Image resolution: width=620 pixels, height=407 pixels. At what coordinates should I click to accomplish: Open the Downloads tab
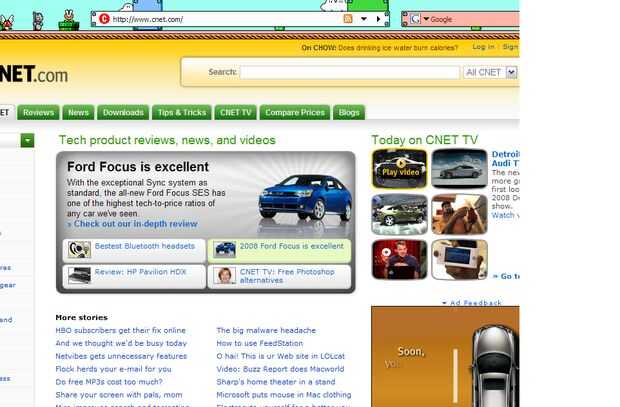(123, 112)
